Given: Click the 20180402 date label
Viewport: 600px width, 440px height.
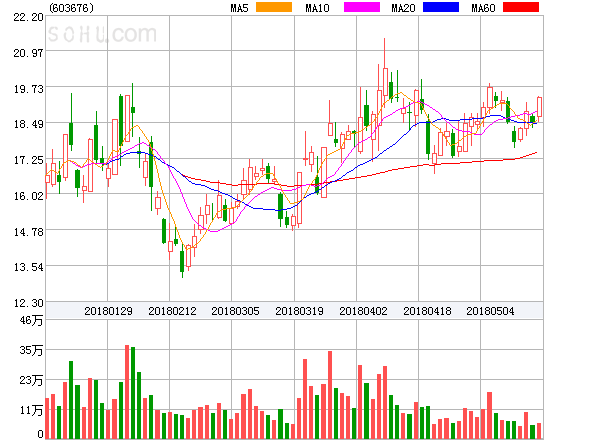Looking at the screenshot, I should [363, 311].
